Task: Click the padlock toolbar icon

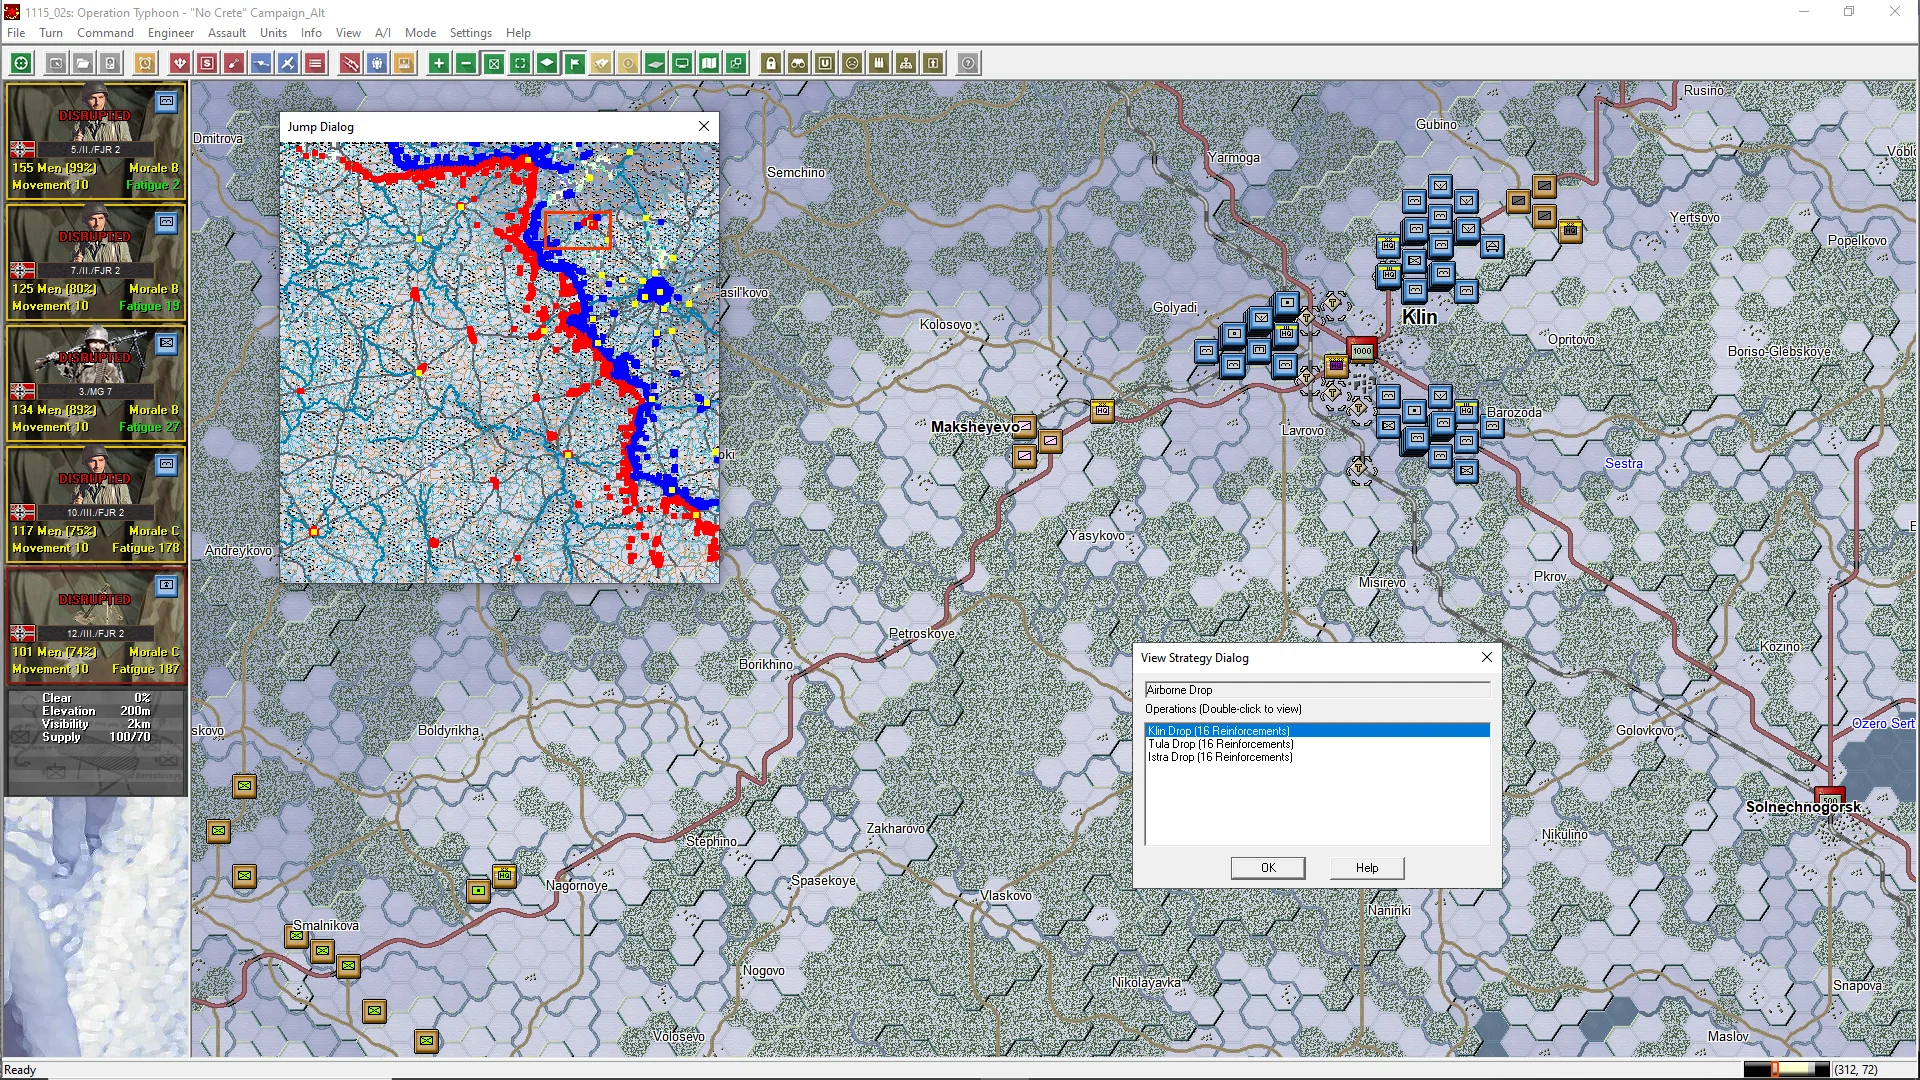Action: click(771, 63)
